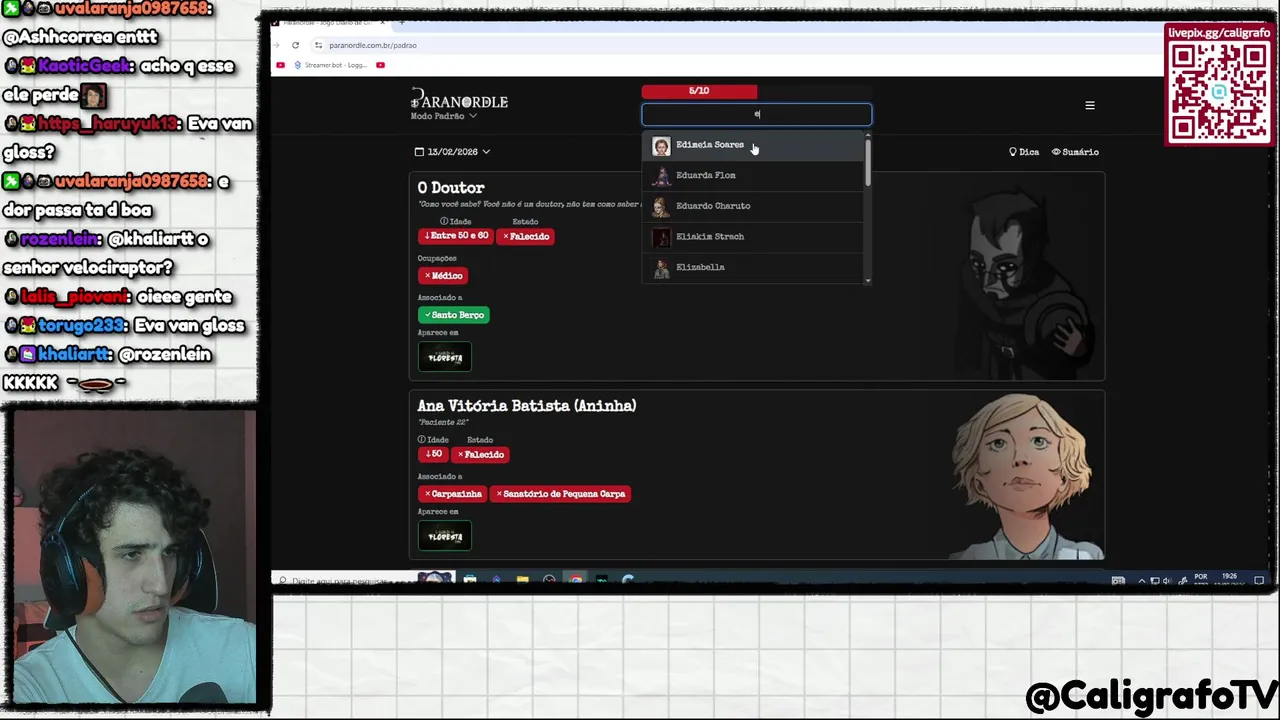The height and width of the screenshot is (720, 1280).
Task: Click the Floresta thumbnail under O Doutor
Action: (x=445, y=357)
